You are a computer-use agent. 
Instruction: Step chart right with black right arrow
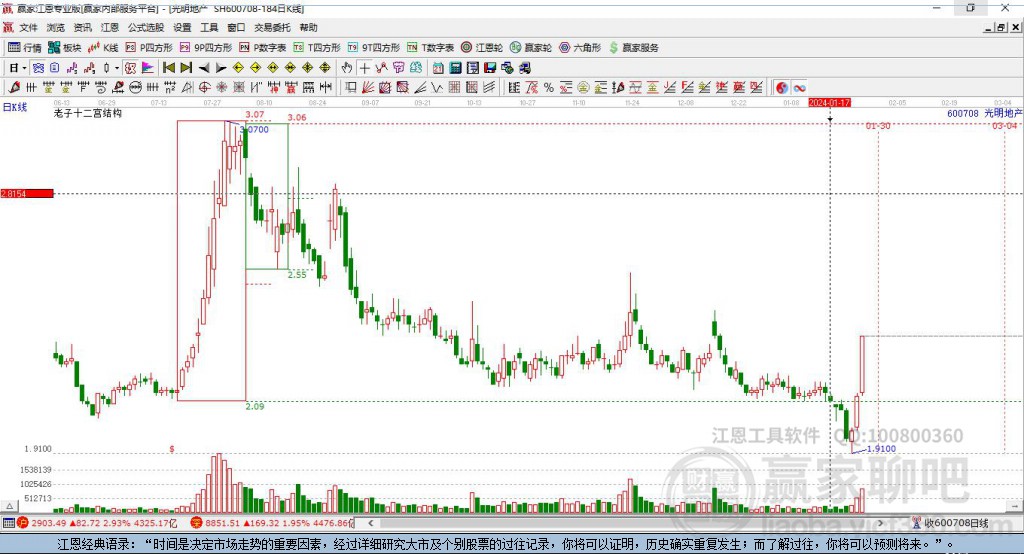(221, 68)
